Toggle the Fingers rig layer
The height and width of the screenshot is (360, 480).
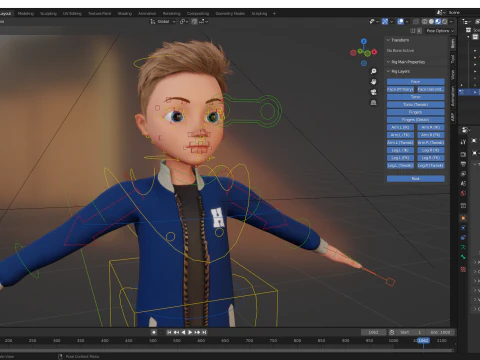coord(415,112)
